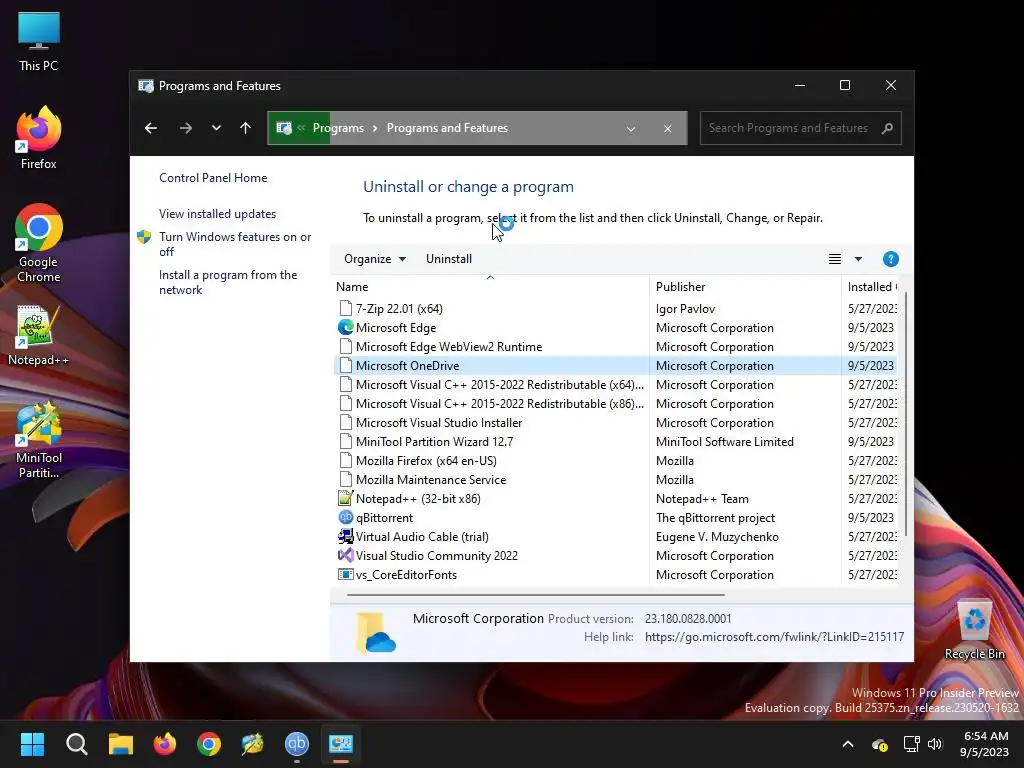
Task: Sort by Publisher column header
Action: pyautogui.click(x=745, y=287)
